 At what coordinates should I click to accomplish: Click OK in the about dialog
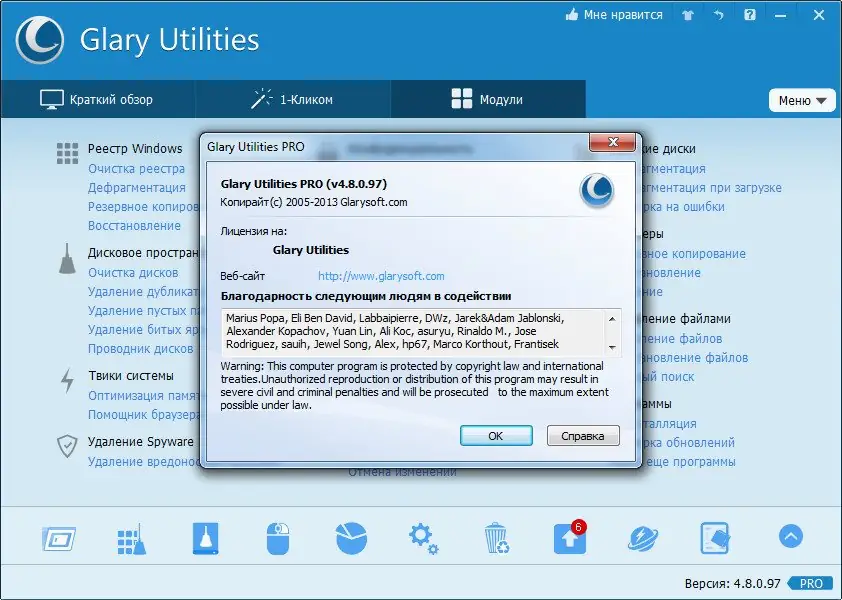point(496,436)
